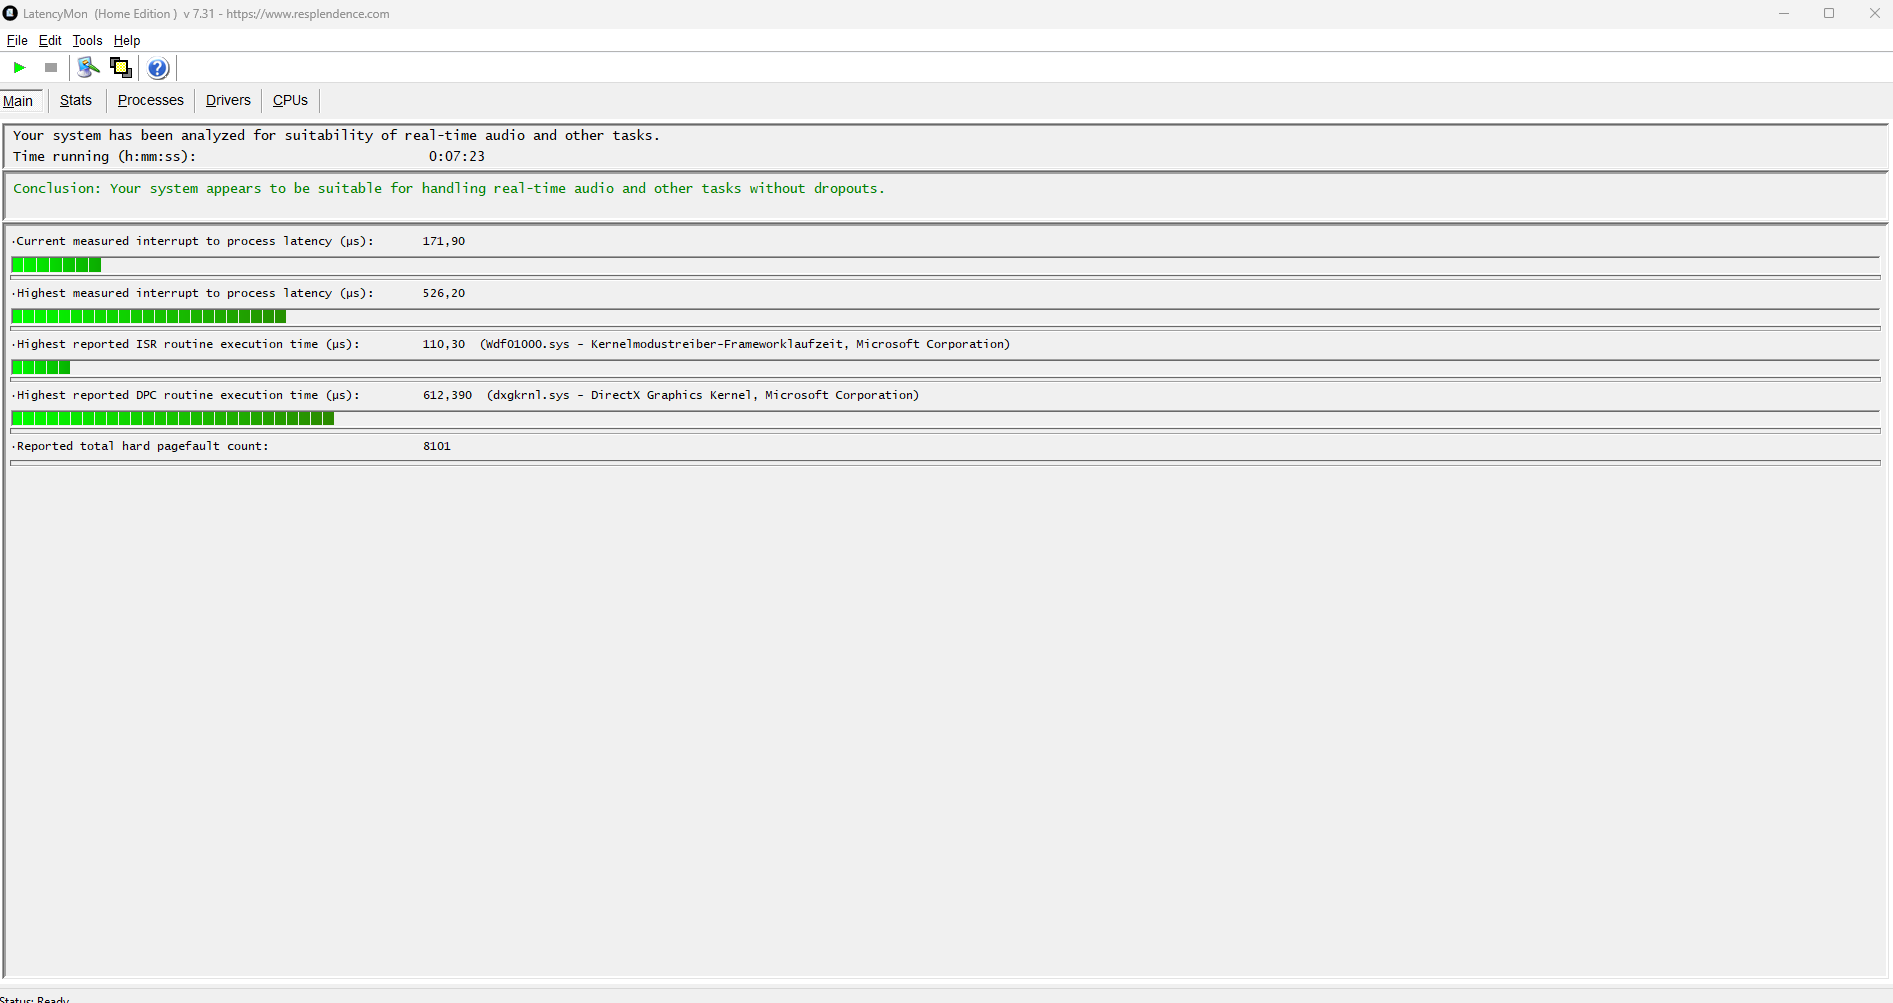Screen dimensions: 1893x1003
Task: Click the 'Time running (h:mm:ss):' label
Action: (104, 157)
